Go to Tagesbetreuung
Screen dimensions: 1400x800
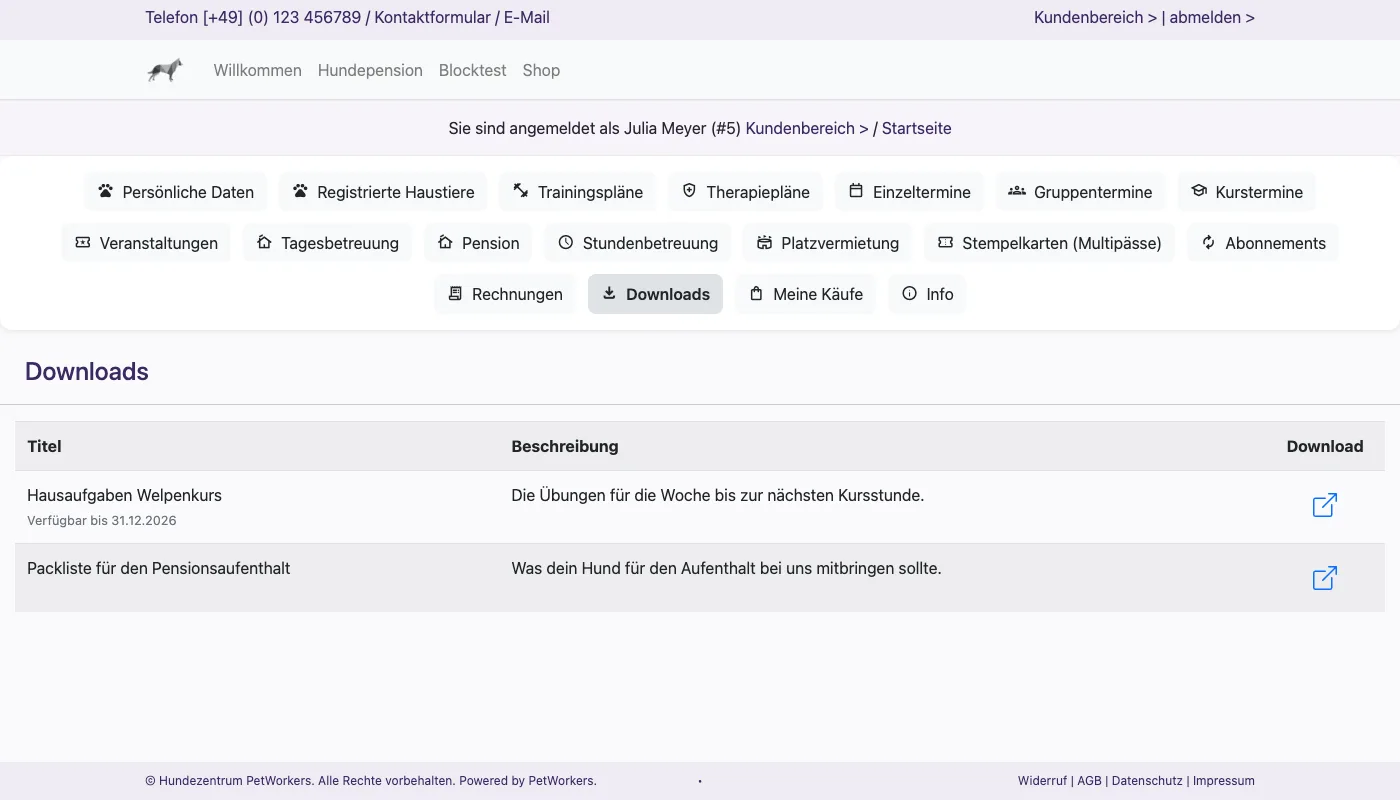327,243
